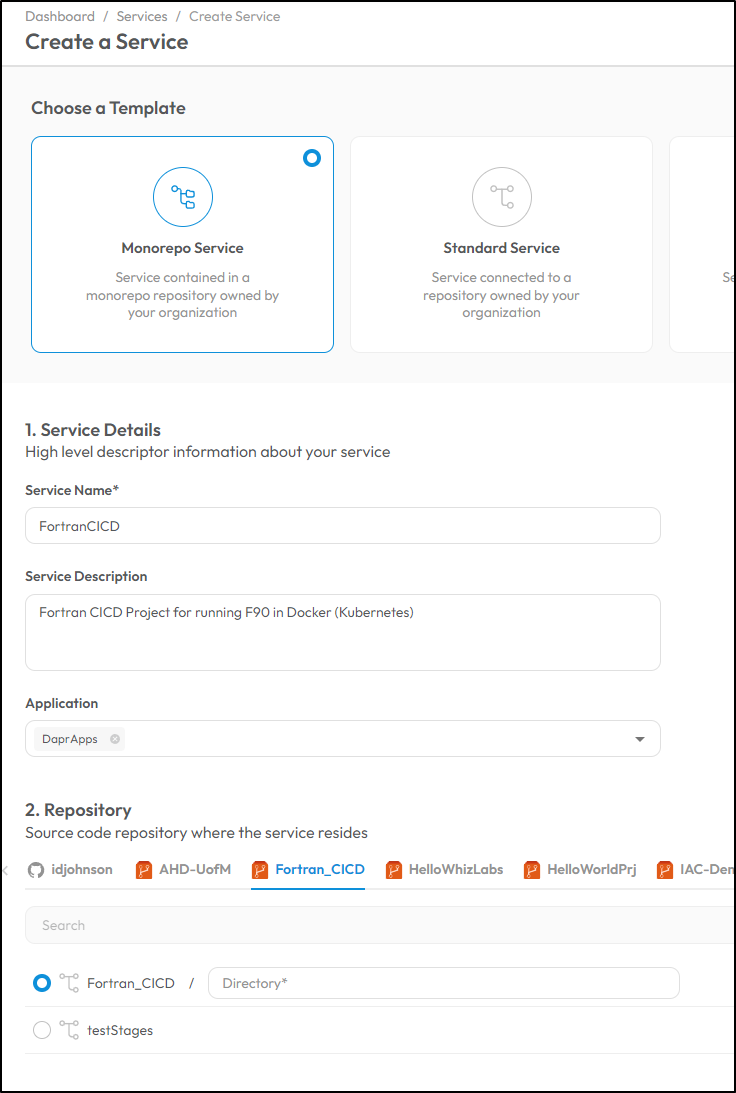Image resolution: width=736 pixels, height=1093 pixels.
Task: Show previous repository tabs with left chevron
Action: [x=6, y=870]
